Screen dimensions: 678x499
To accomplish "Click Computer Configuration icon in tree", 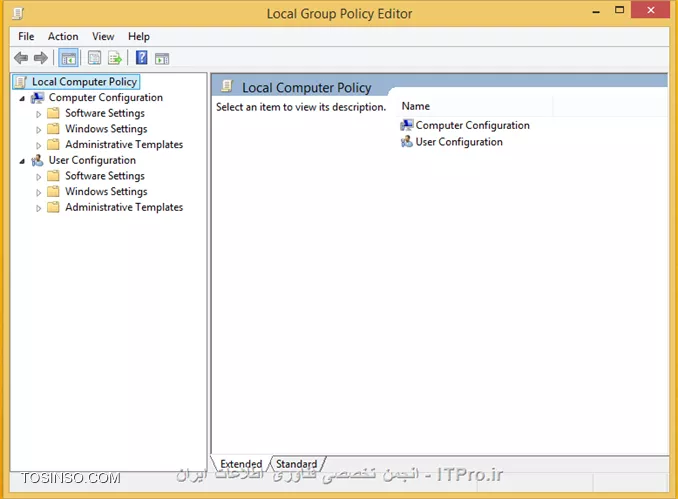I will (38, 98).
